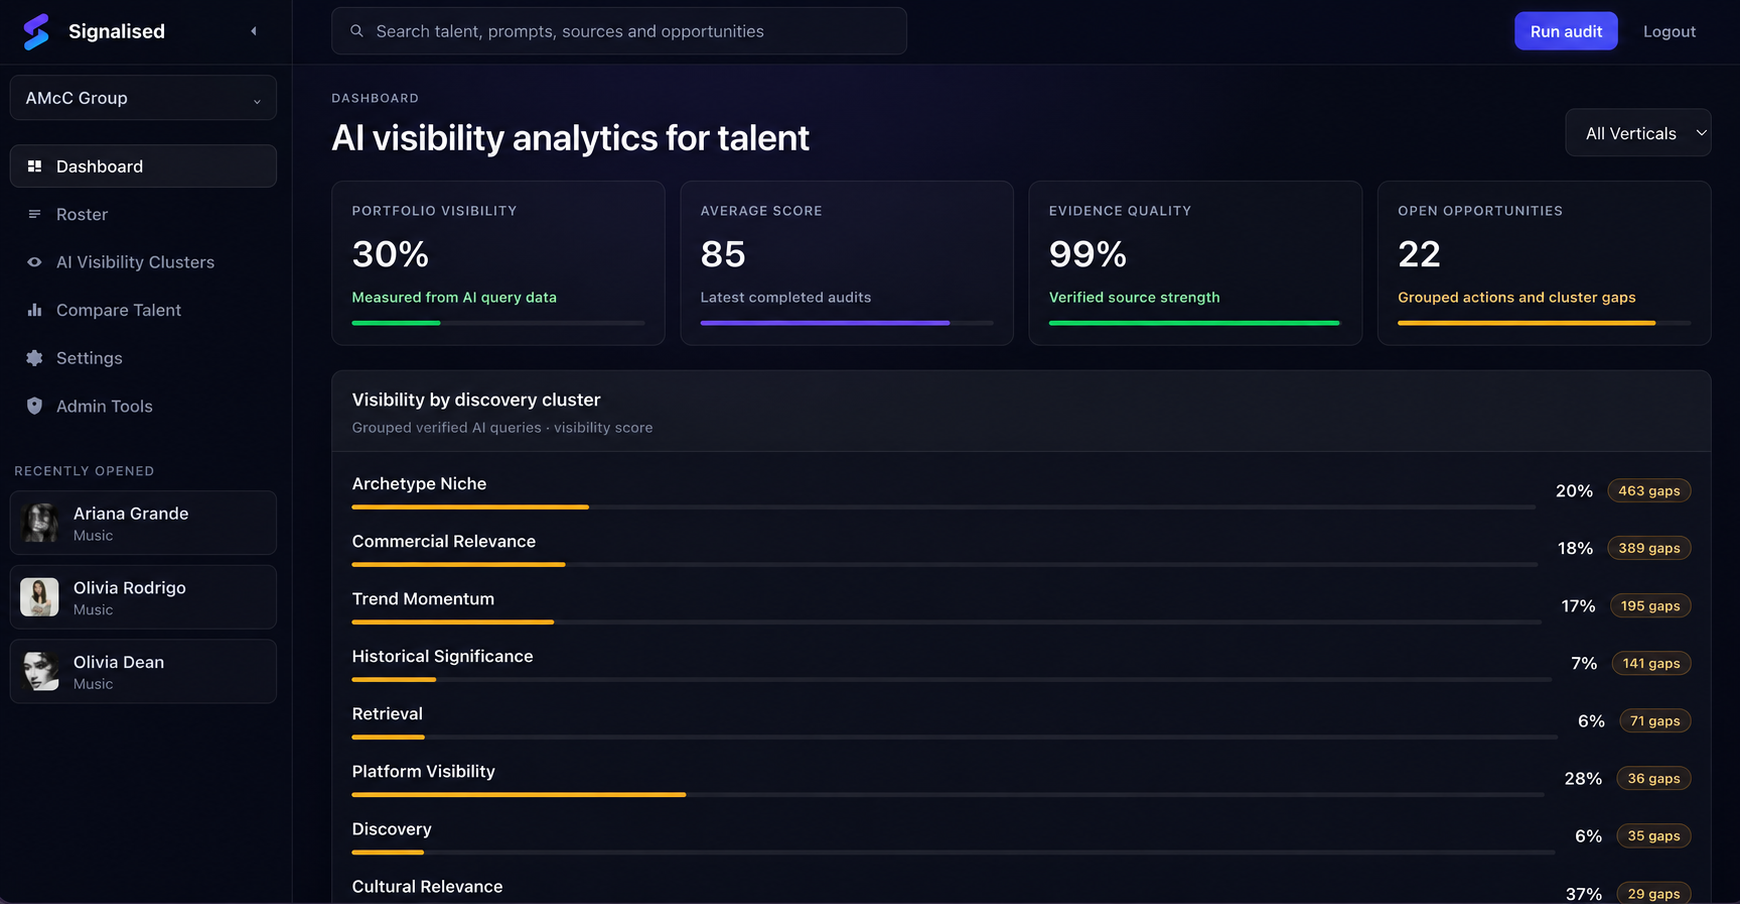
Task: Click the AI Visibility Clusters eye icon
Action: click(34, 262)
